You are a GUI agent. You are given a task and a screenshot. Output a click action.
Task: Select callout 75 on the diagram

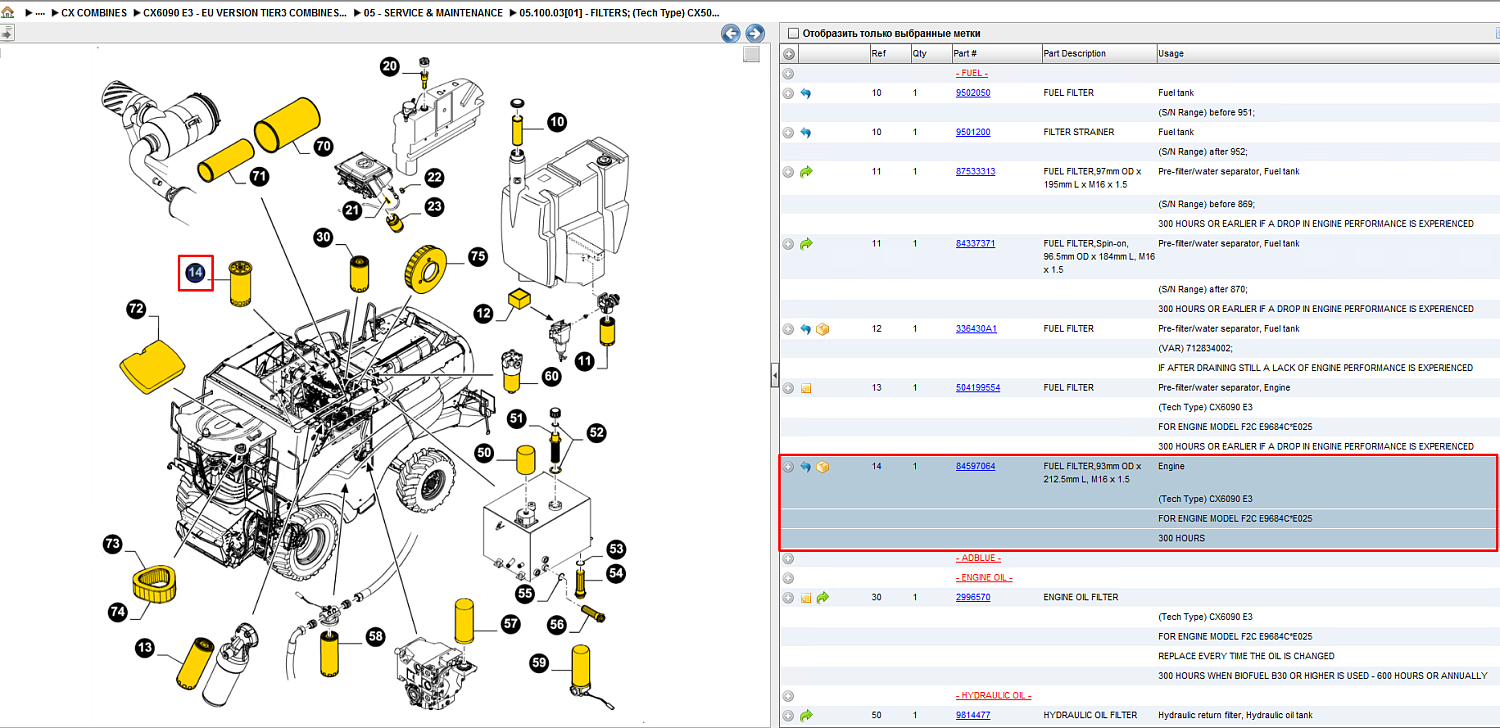tap(477, 257)
